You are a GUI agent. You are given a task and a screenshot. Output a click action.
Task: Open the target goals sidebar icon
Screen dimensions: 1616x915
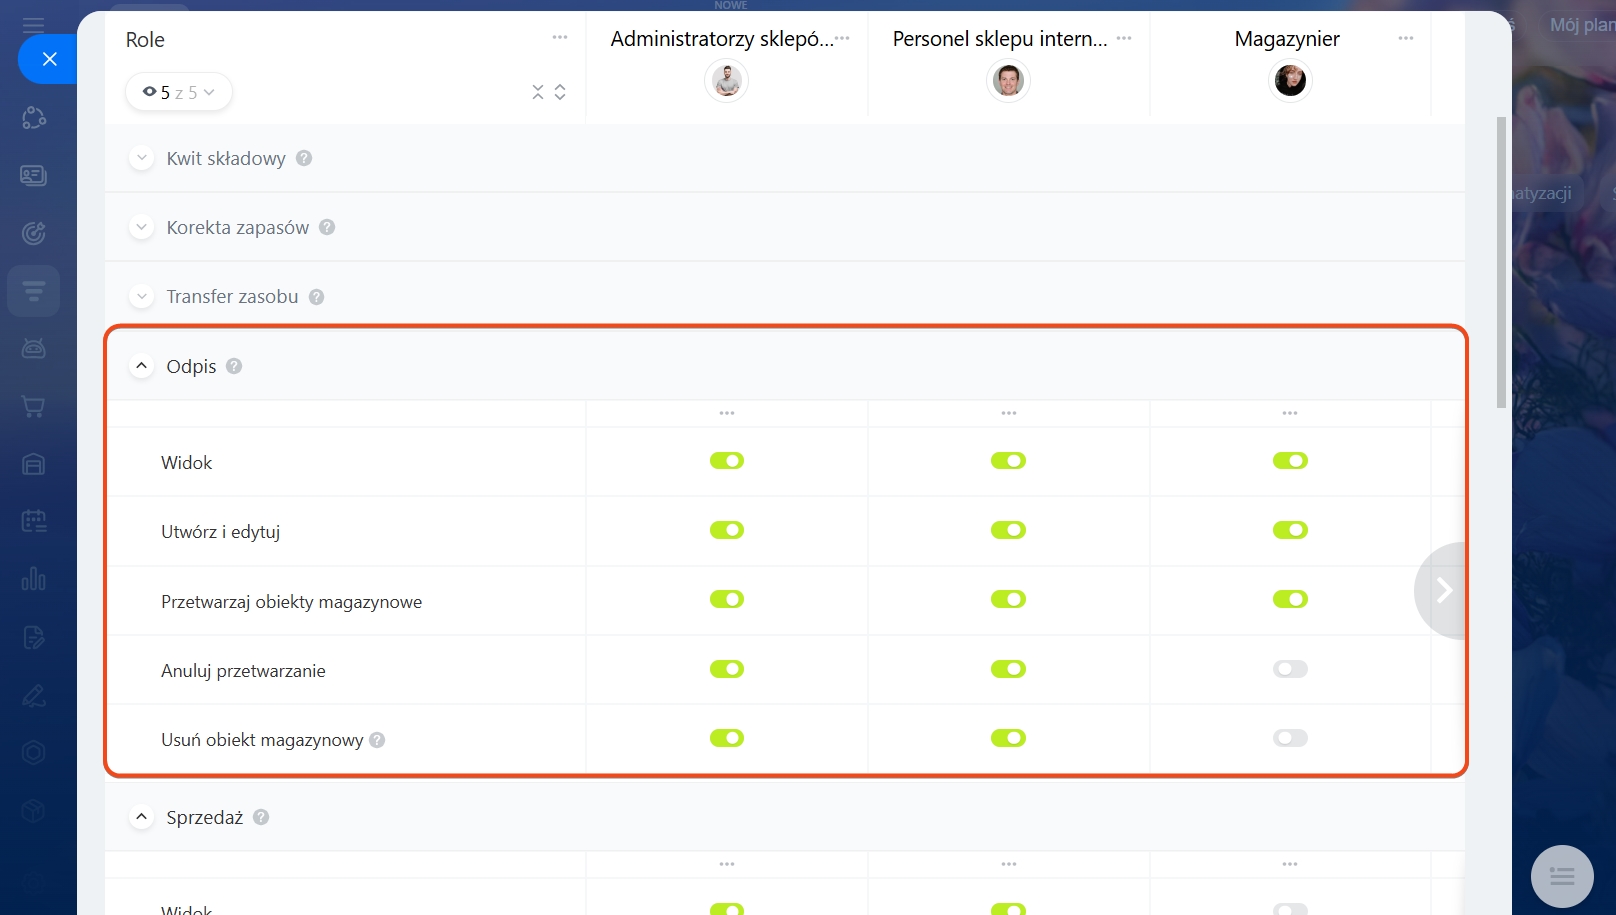point(33,233)
